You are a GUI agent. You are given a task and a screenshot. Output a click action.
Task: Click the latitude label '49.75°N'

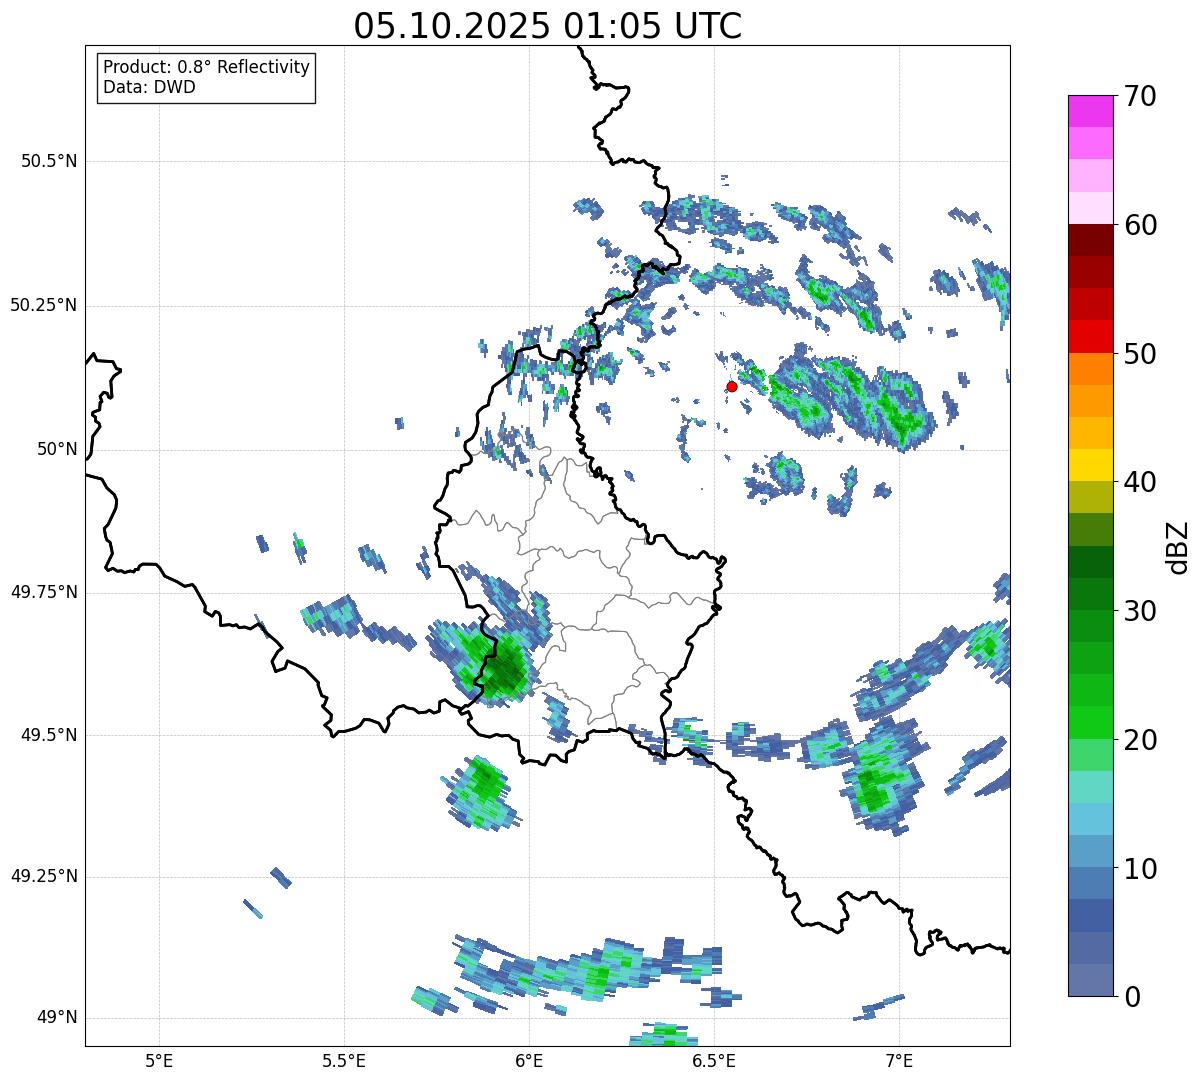point(43,592)
